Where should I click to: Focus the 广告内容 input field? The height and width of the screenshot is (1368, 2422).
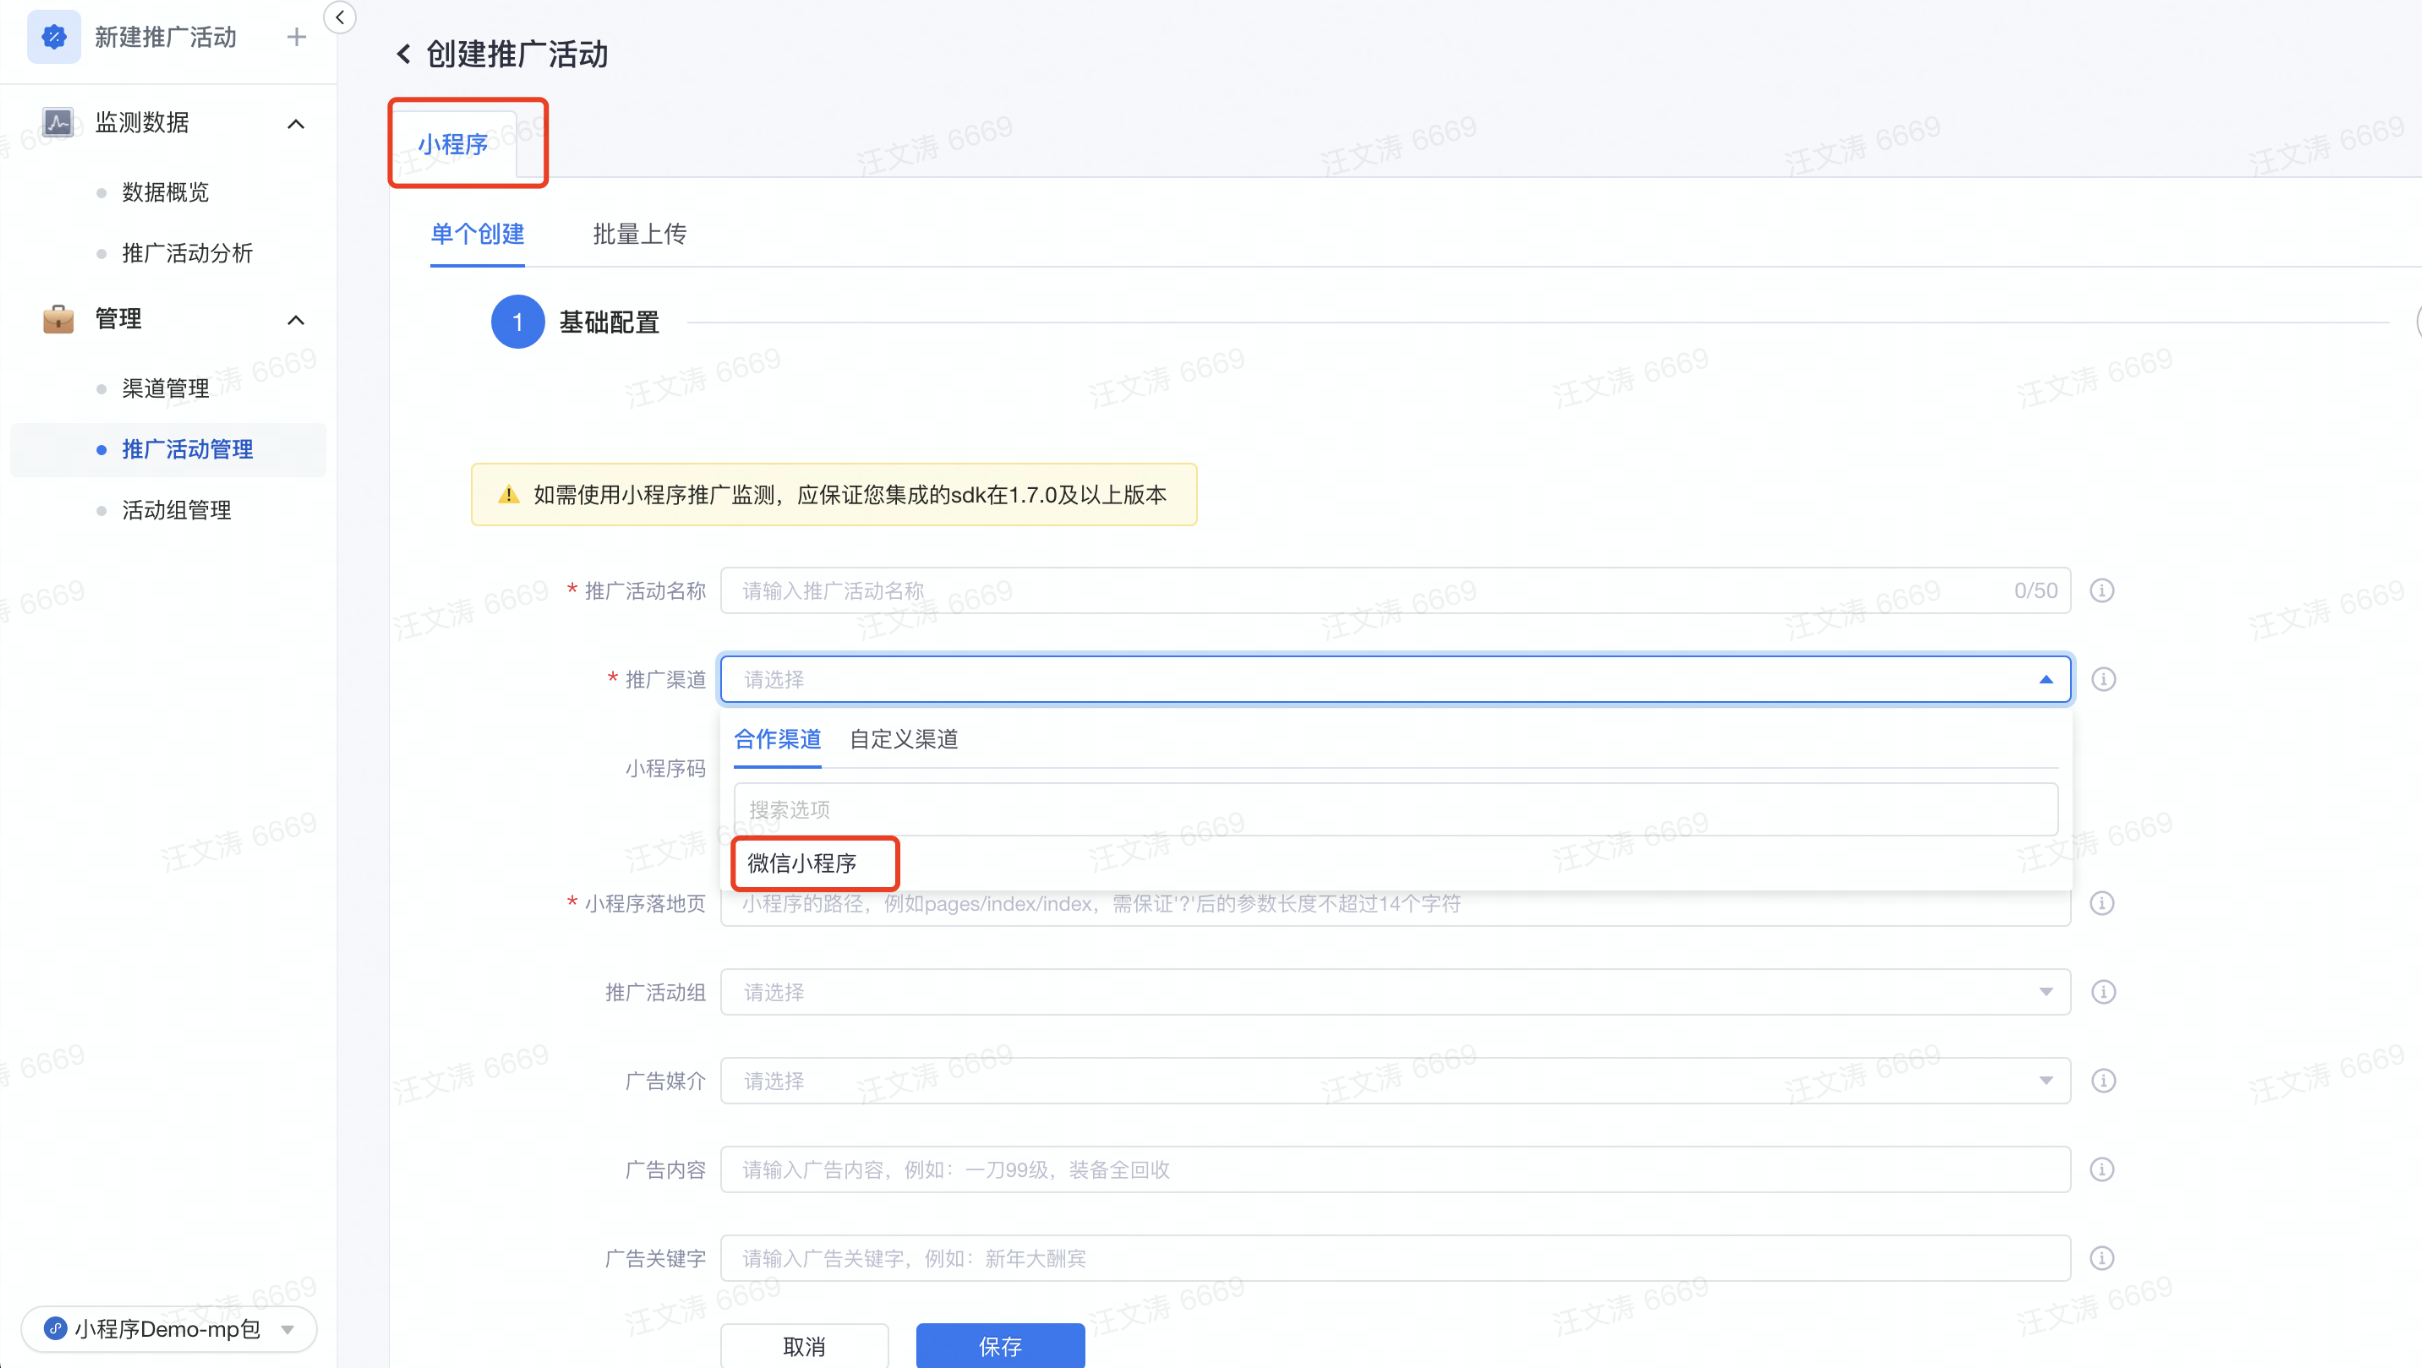(x=1395, y=1170)
